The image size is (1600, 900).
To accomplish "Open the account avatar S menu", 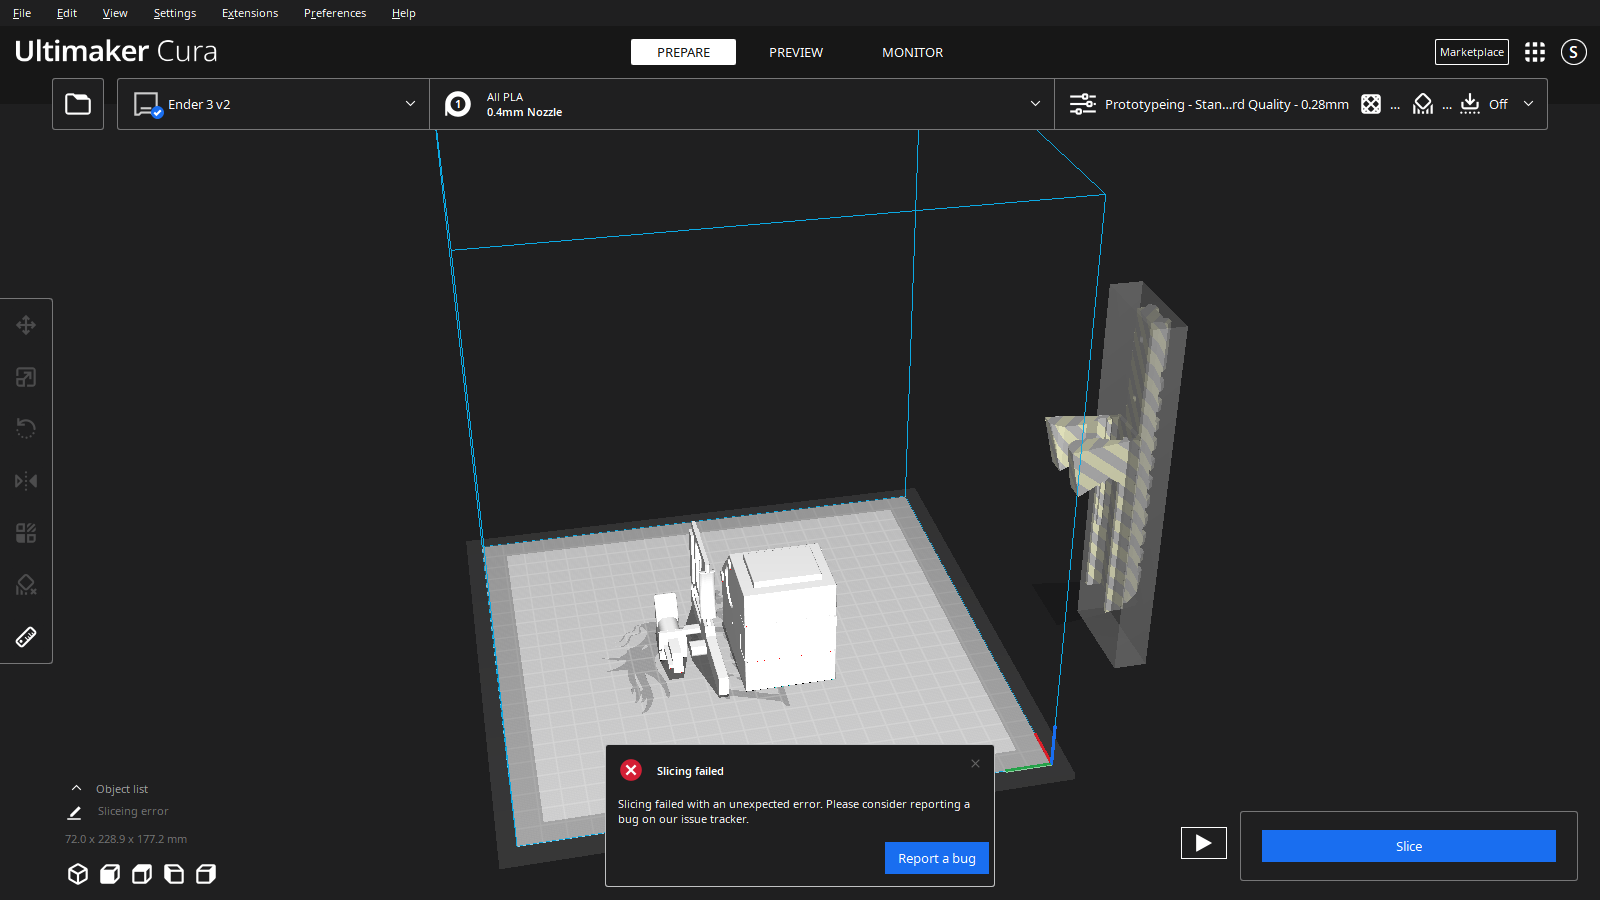I will tap(1574, 52).
